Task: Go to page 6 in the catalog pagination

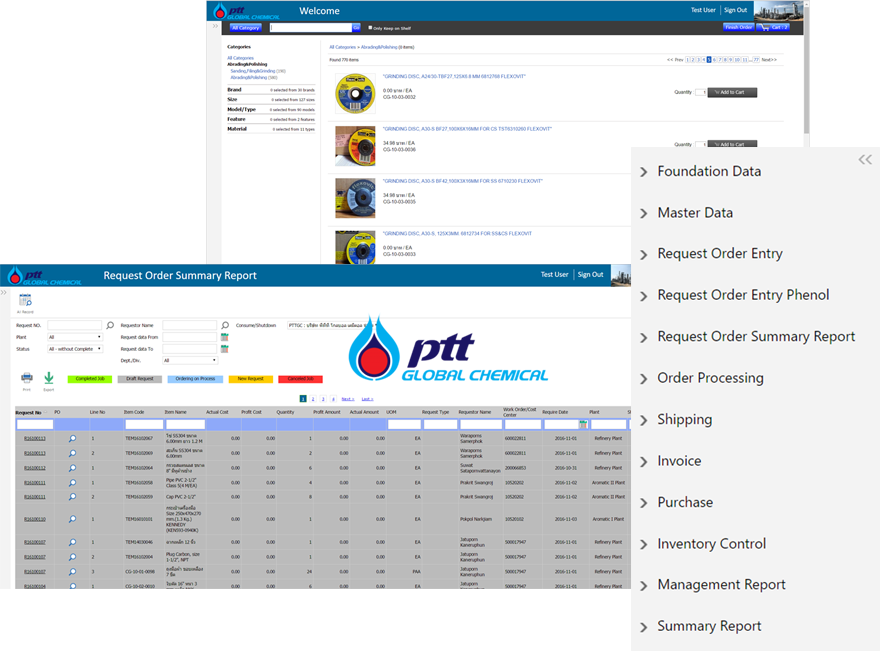Action: 714,59
